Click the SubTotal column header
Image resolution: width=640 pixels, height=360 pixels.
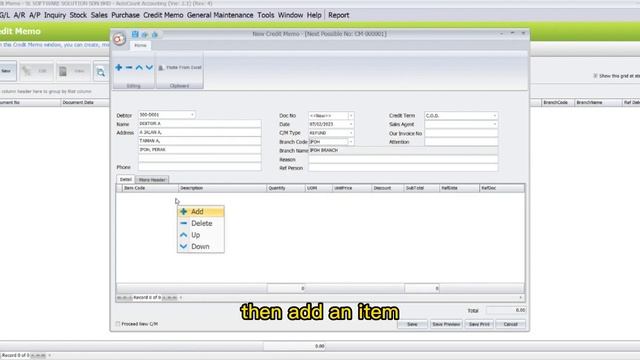pyautogui.click(x=422, y=188)
